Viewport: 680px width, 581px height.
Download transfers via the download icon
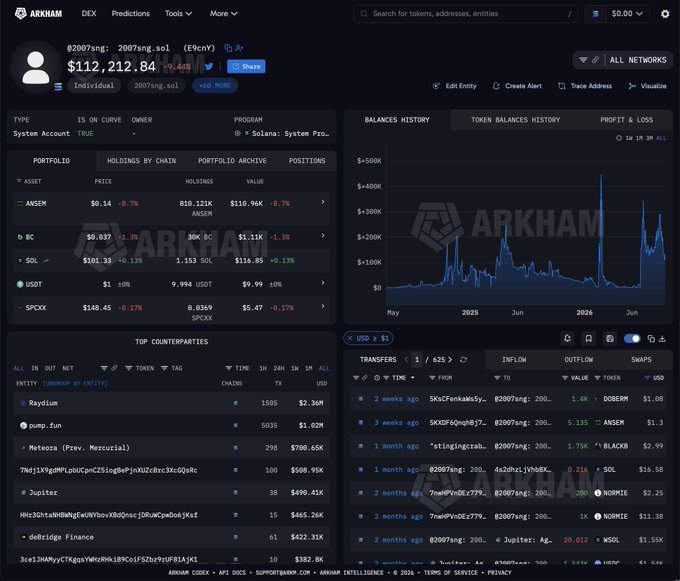[662, 339]
